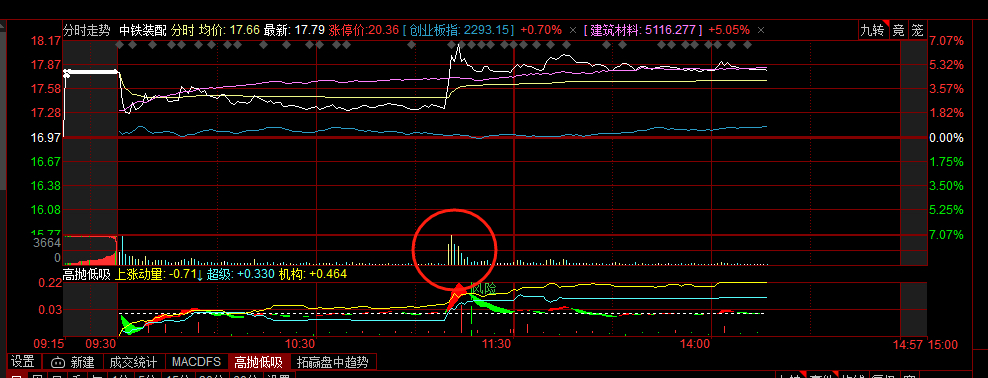Viewport: 988px width, 378px height.
Task: Remove the 创业板指 overlay with its × icon
Action: [573, 30]
